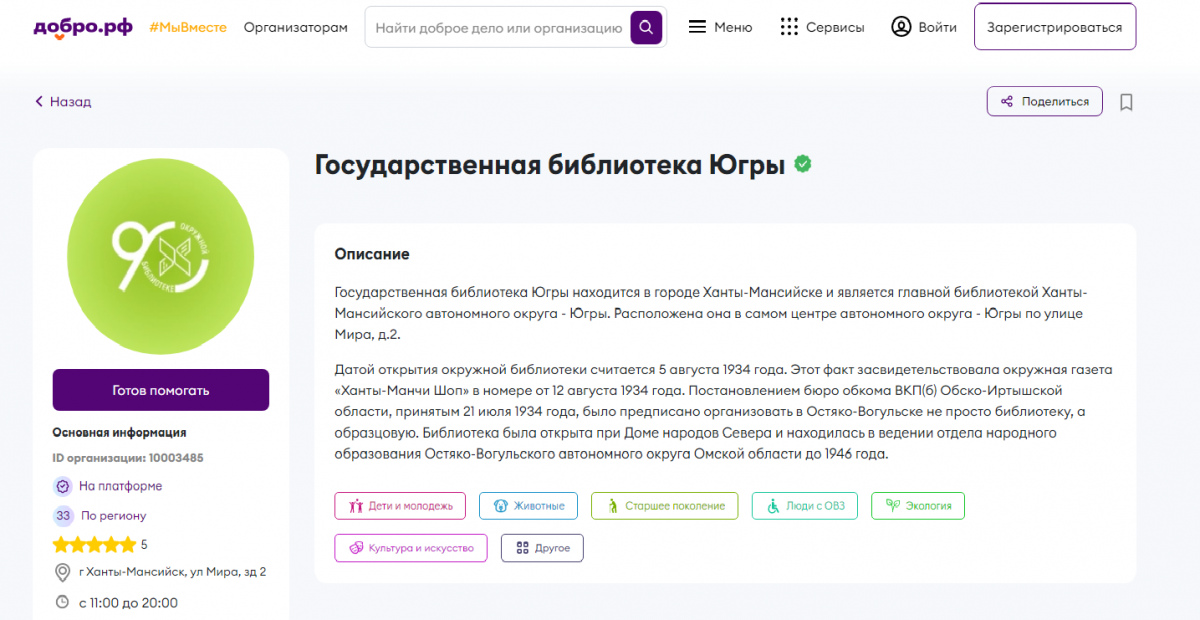Click the Войти link
1200x620 pixels.
click(938, 27)
